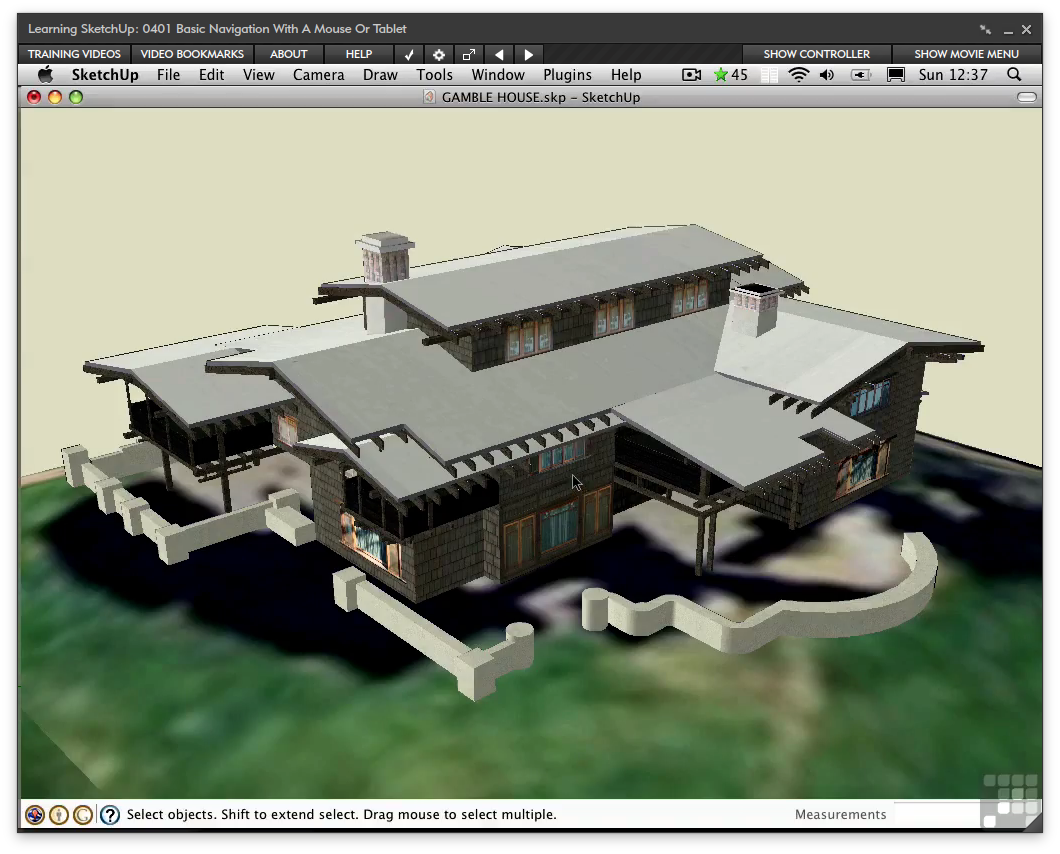The width and height of the screenshot is (1060, 854).
Task: Click the checkmark icon in the player bar
Action: (409, 55)
